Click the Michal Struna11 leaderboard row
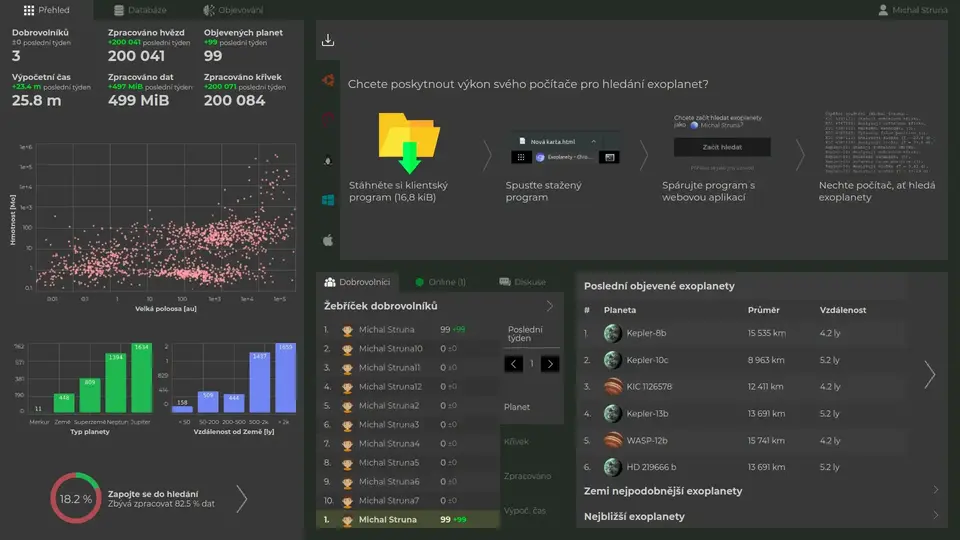Screen dimensions: 960x540 tap(408, 368)
